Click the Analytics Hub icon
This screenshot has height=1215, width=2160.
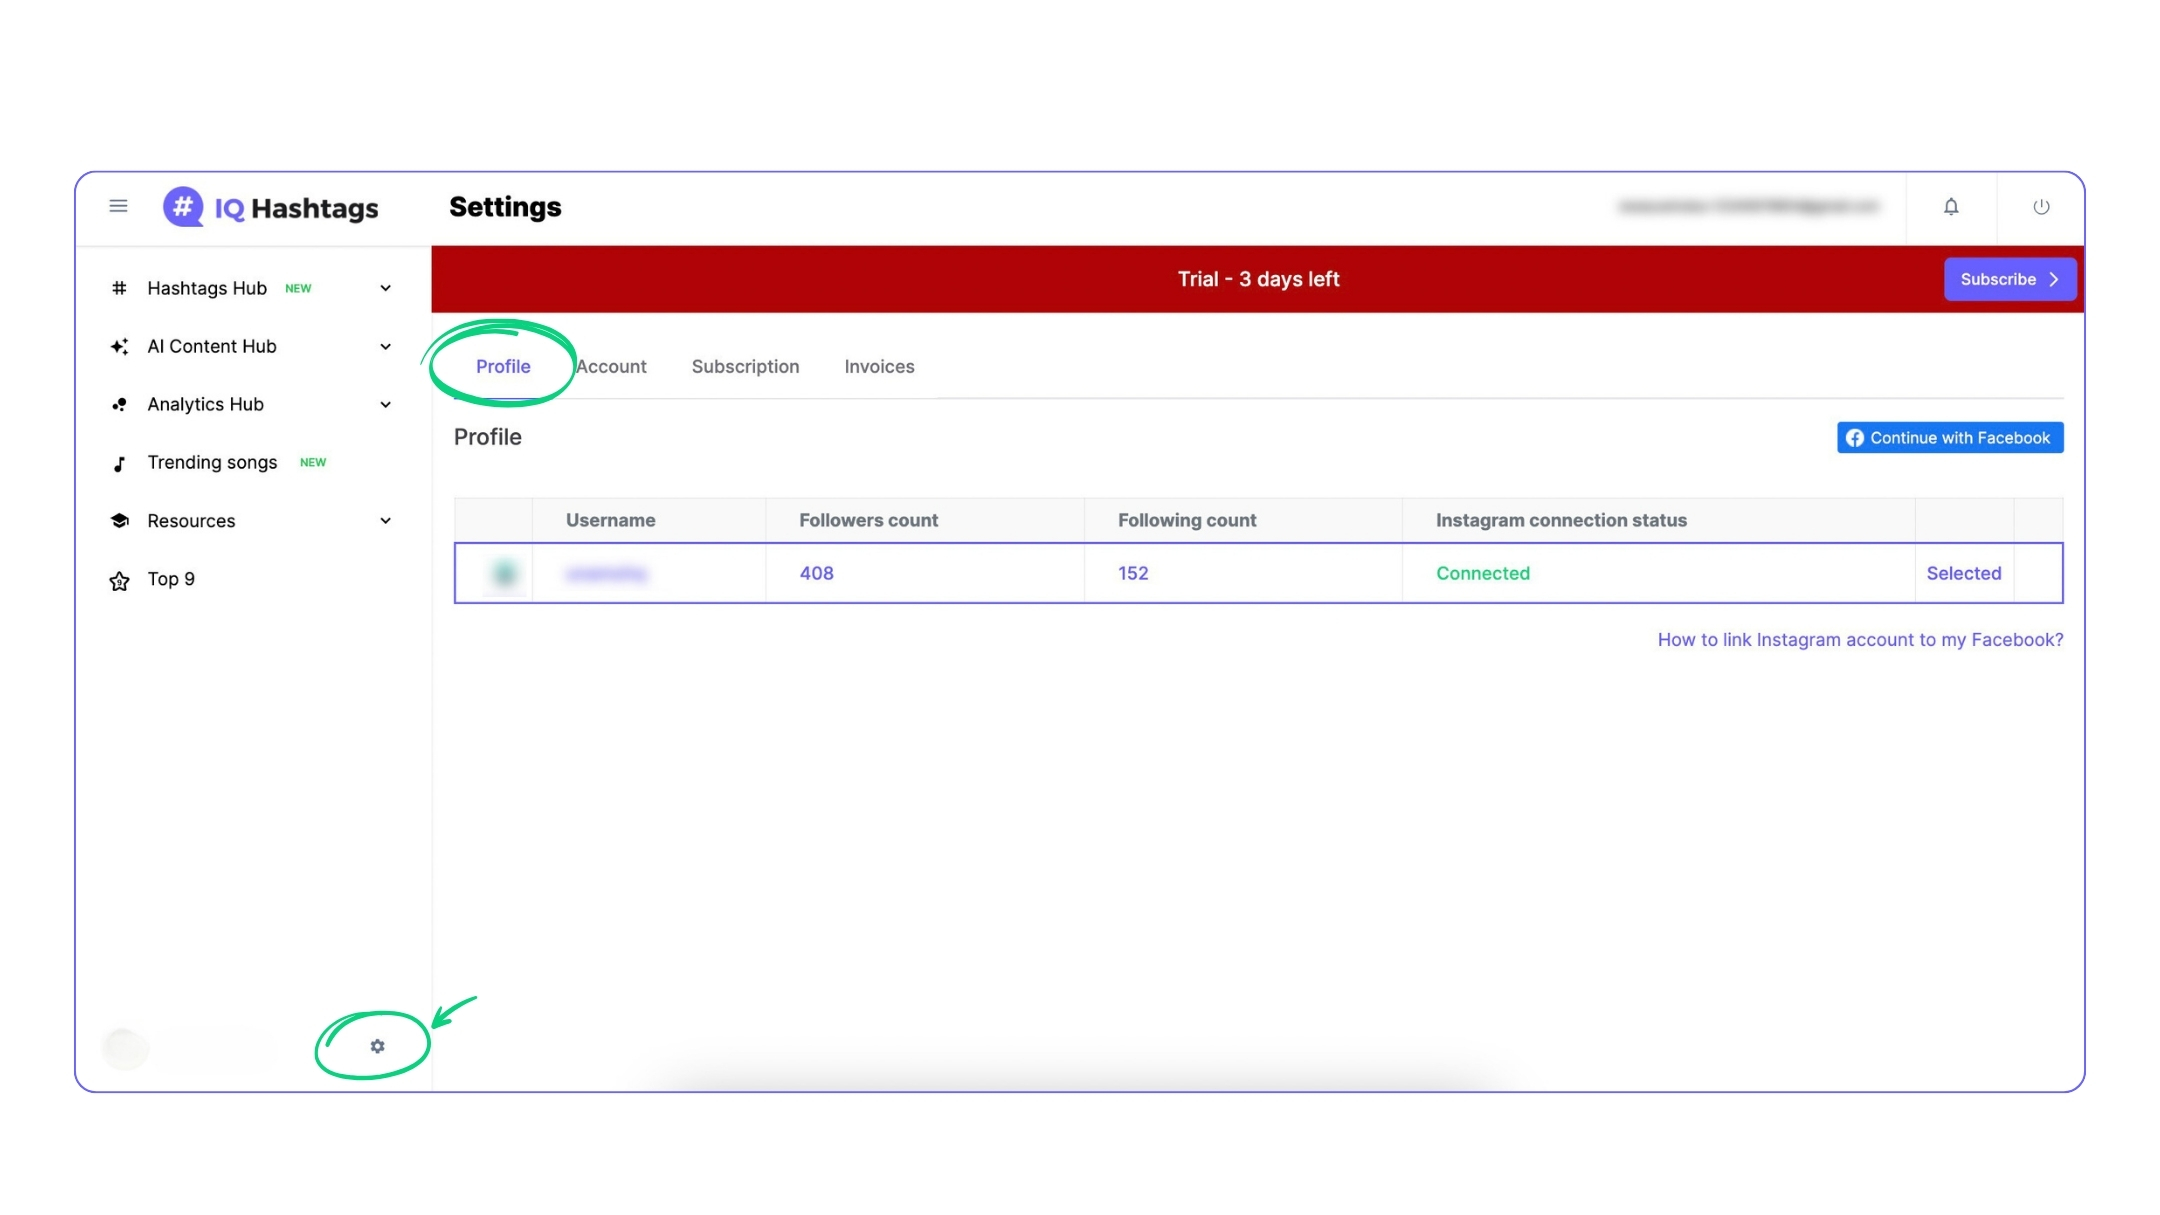(x=119, y=405)
